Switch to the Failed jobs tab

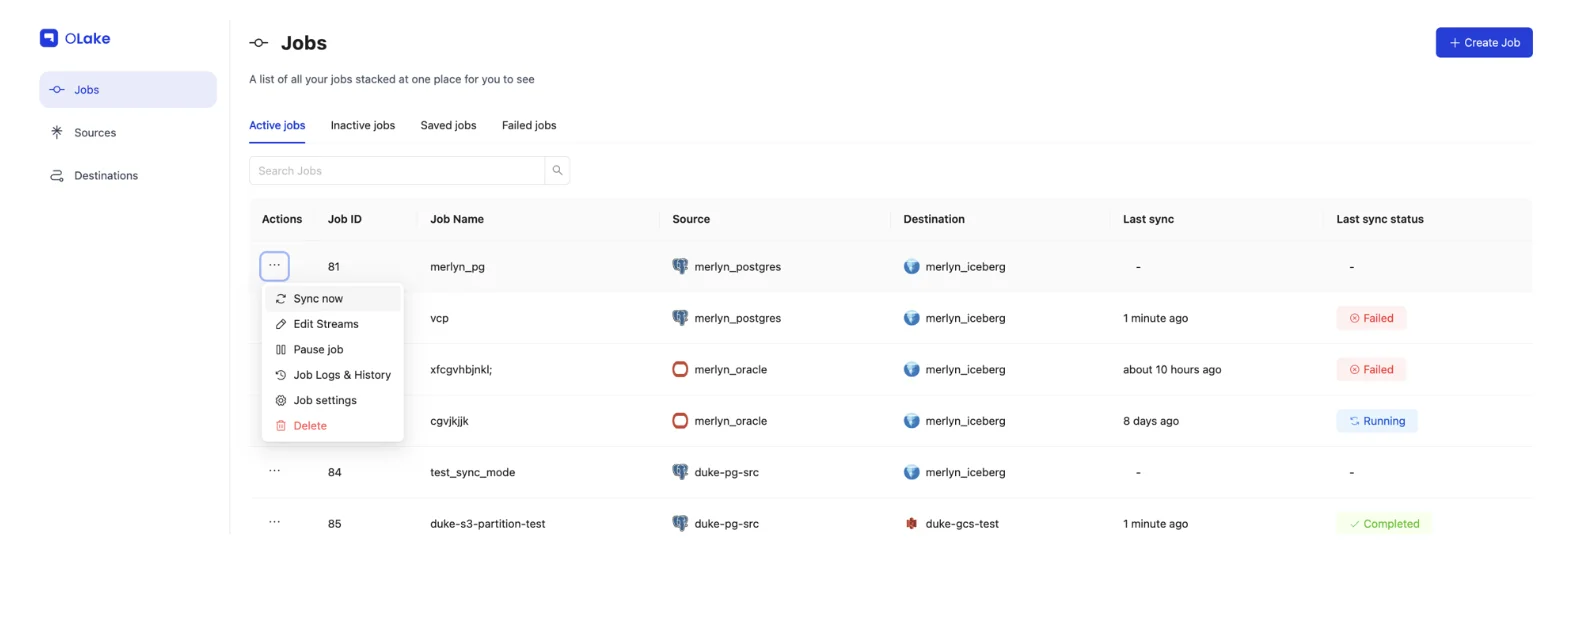pos(528,126)
